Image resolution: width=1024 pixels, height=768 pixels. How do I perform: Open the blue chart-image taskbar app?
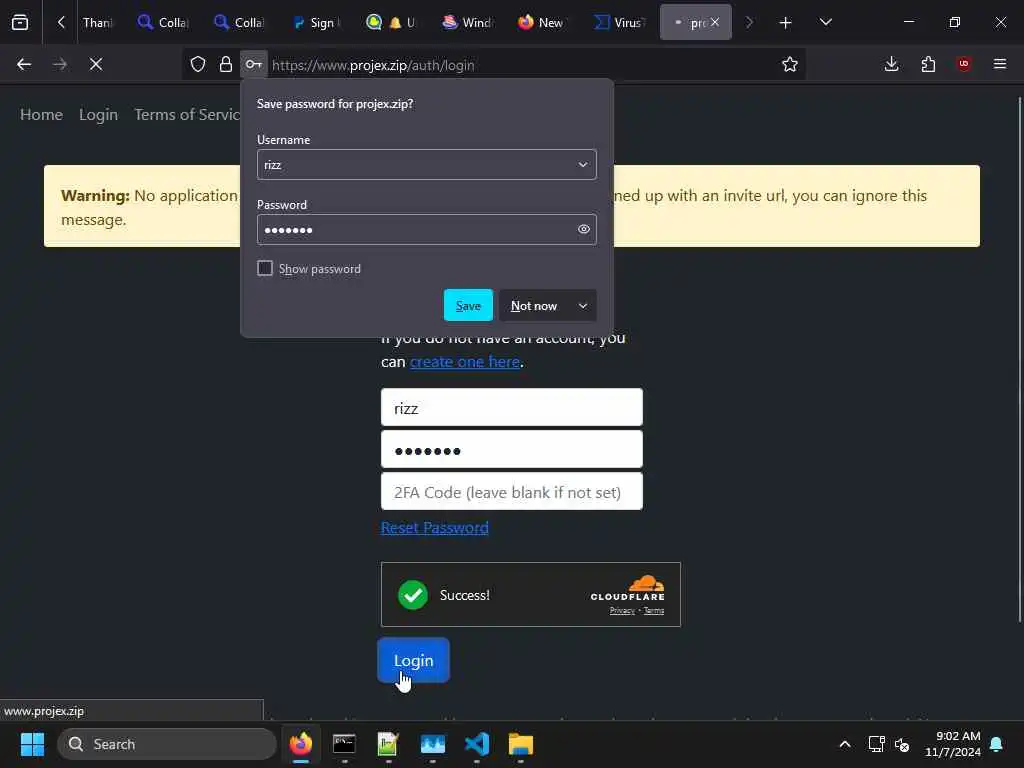(432, 744)
